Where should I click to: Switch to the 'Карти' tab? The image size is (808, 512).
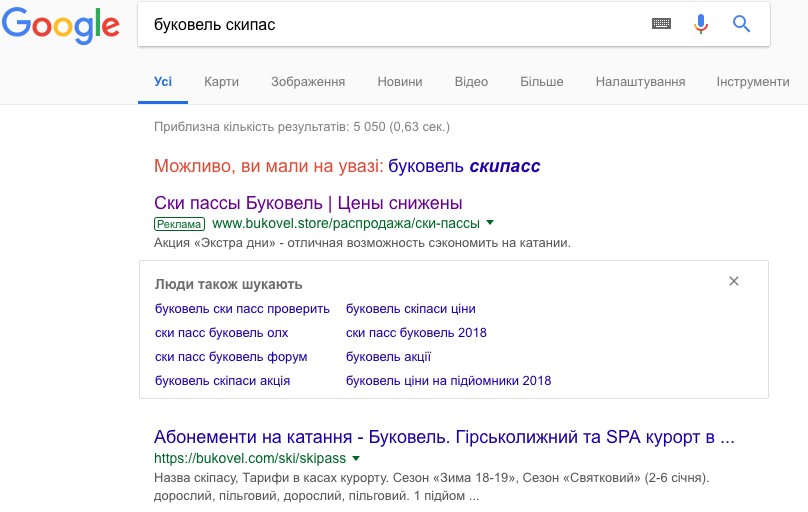tap(221, 81)
